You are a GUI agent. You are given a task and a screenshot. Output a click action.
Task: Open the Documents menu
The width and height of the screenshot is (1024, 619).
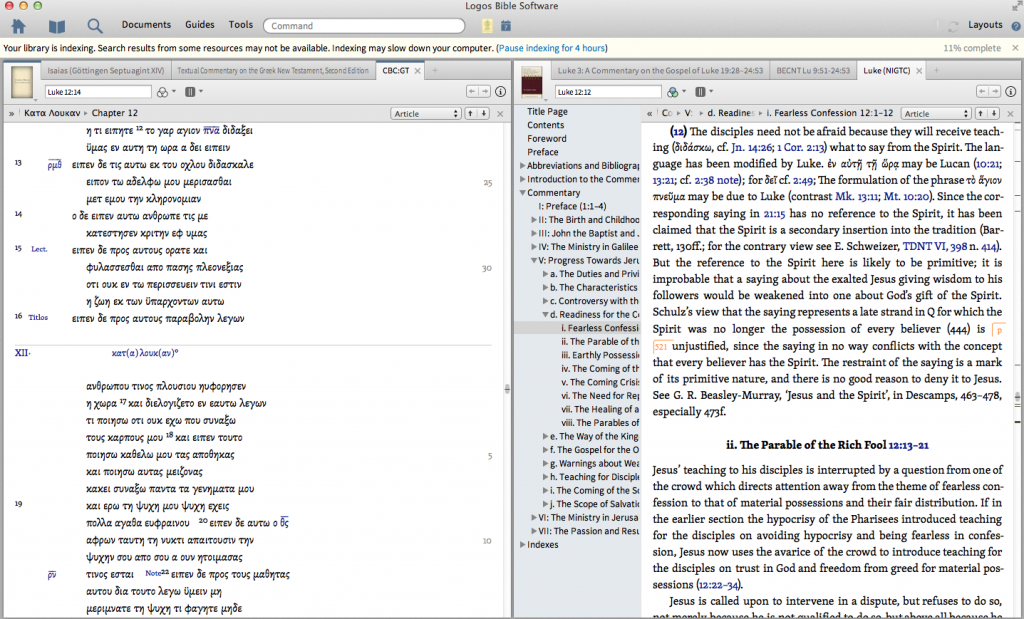click(146, 25)
